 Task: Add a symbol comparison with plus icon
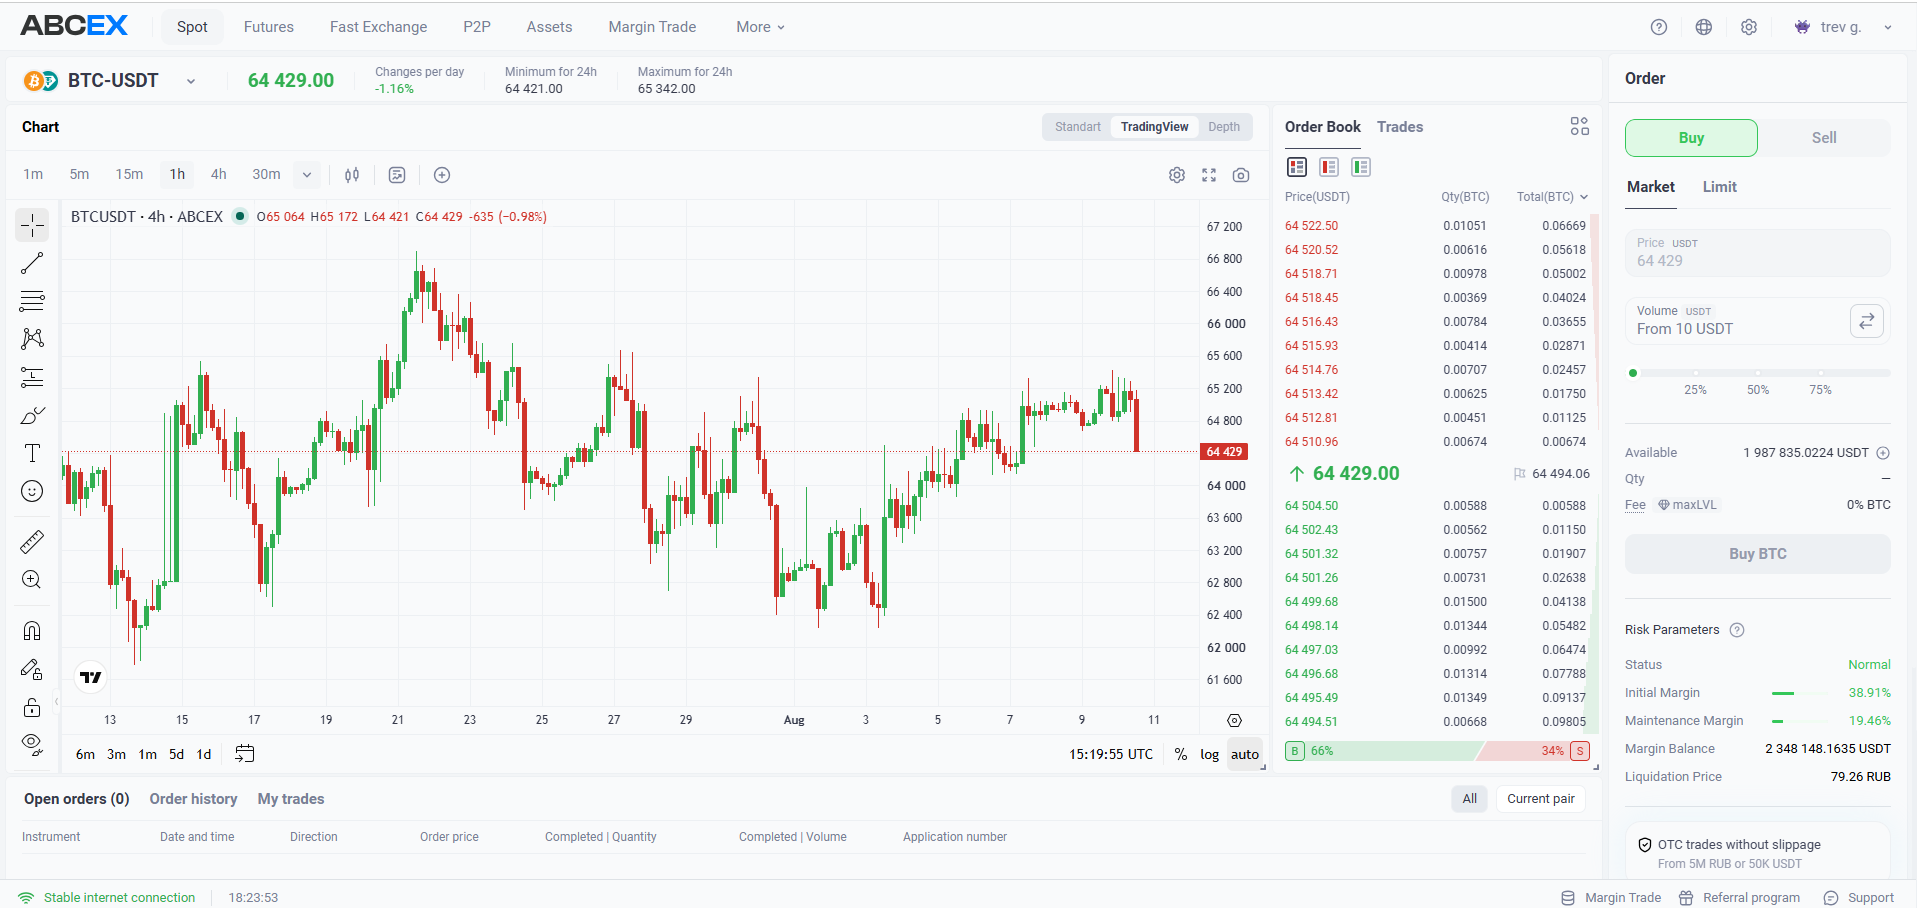(442, 175)
